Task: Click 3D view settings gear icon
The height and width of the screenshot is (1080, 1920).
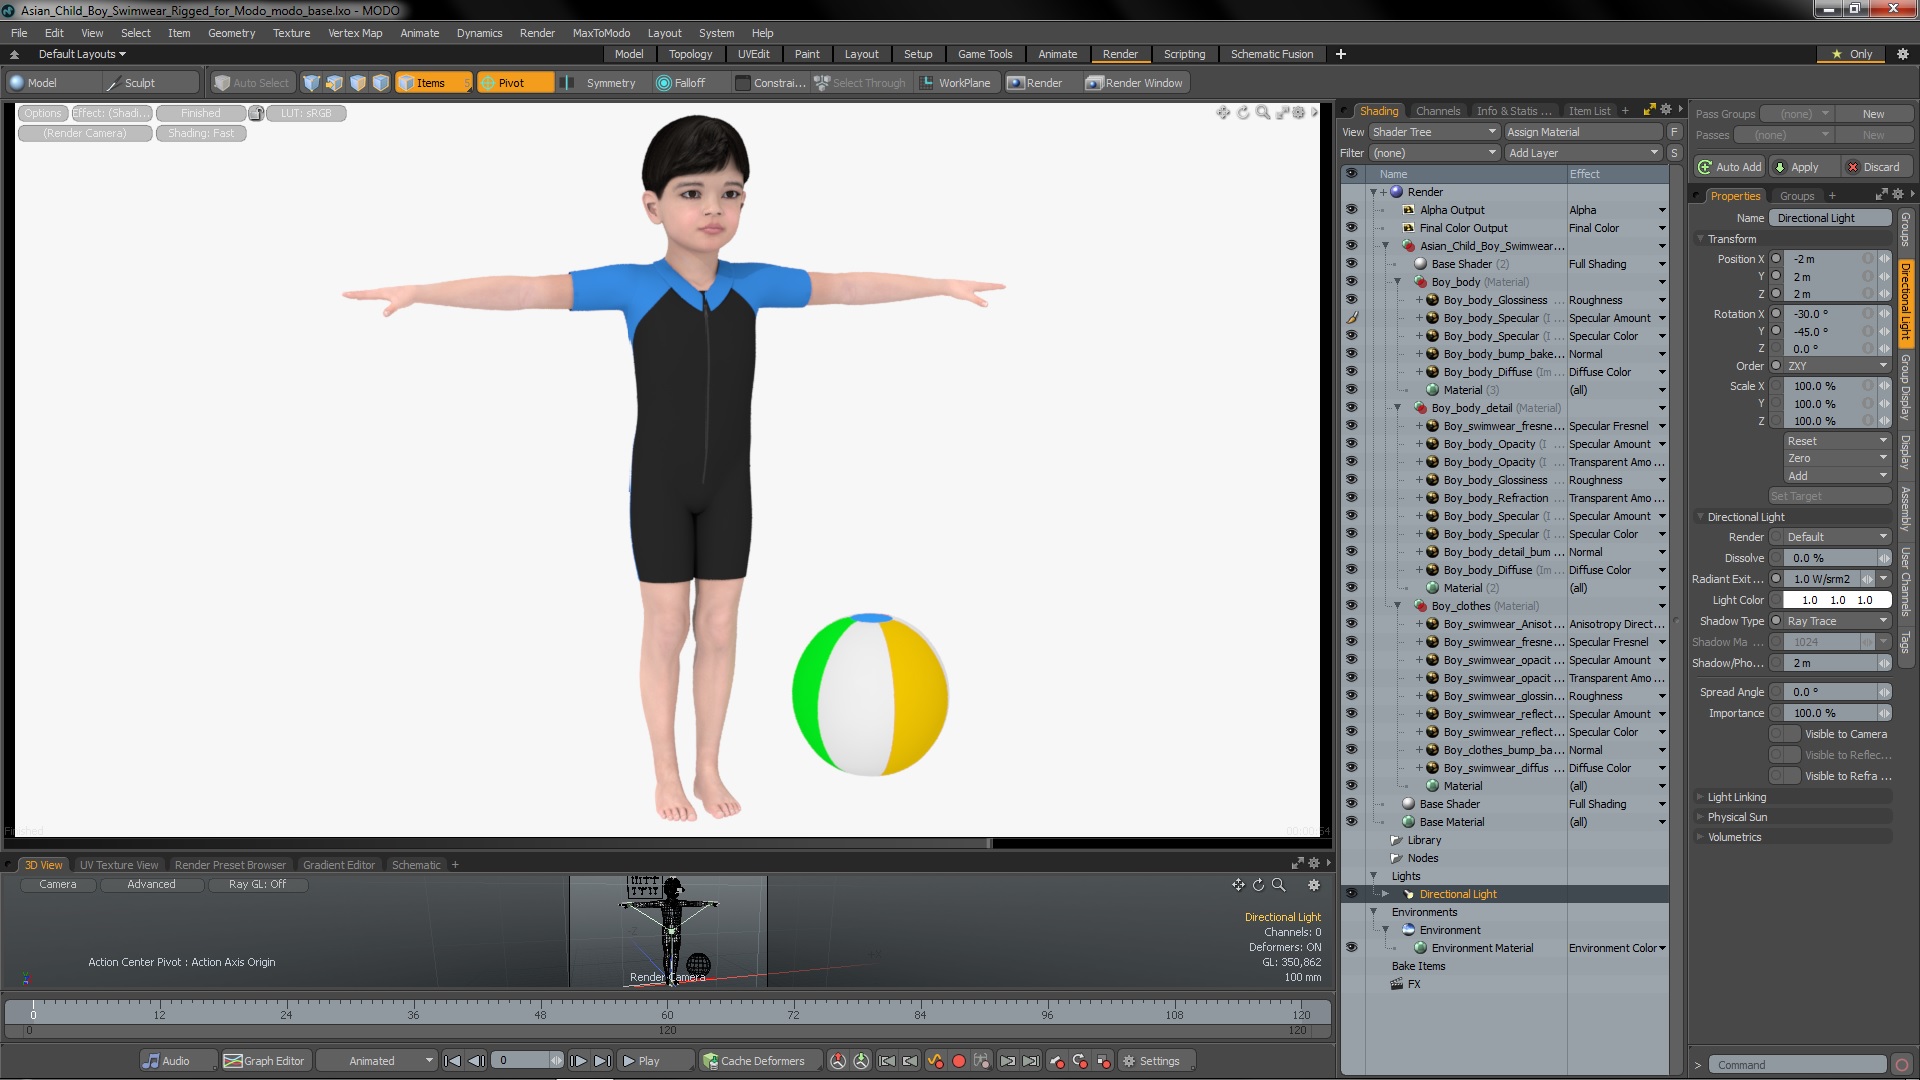Action: (1314, 885)
